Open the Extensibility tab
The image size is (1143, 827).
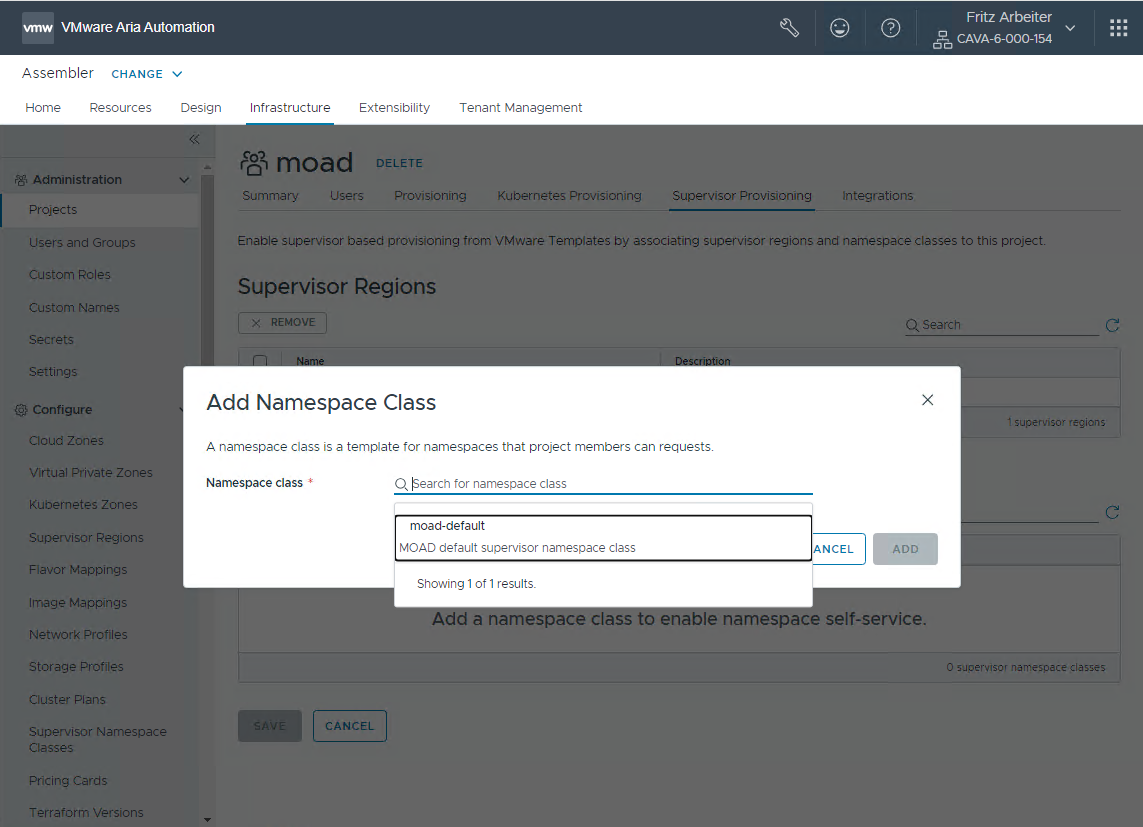(x=394, y=108)
